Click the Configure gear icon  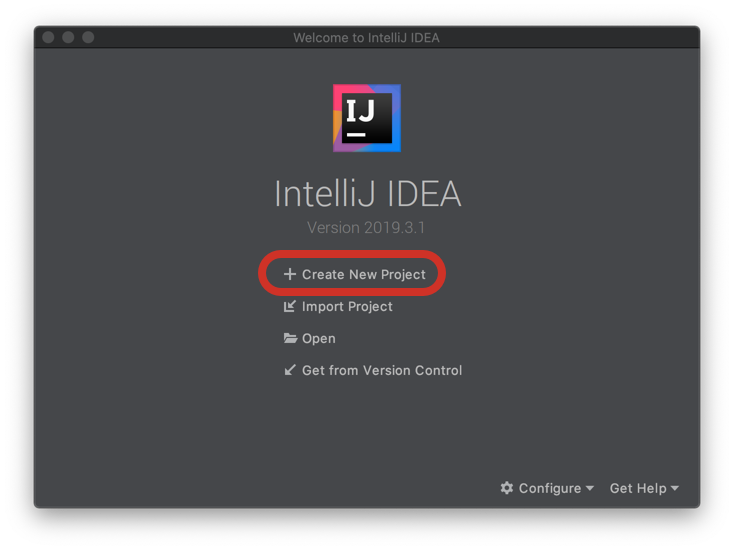(x=506, y=488)
